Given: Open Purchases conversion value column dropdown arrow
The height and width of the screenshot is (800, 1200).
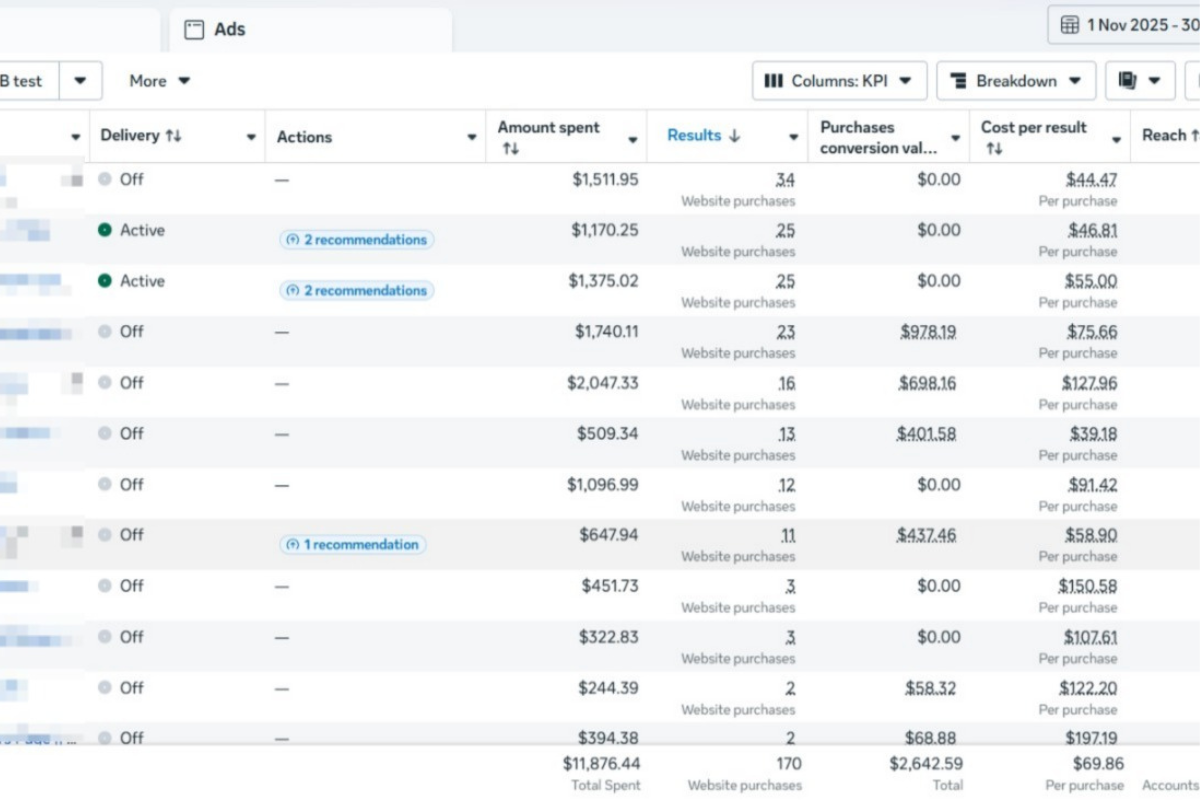Looking at the screenshot, I should coord(955,139).
